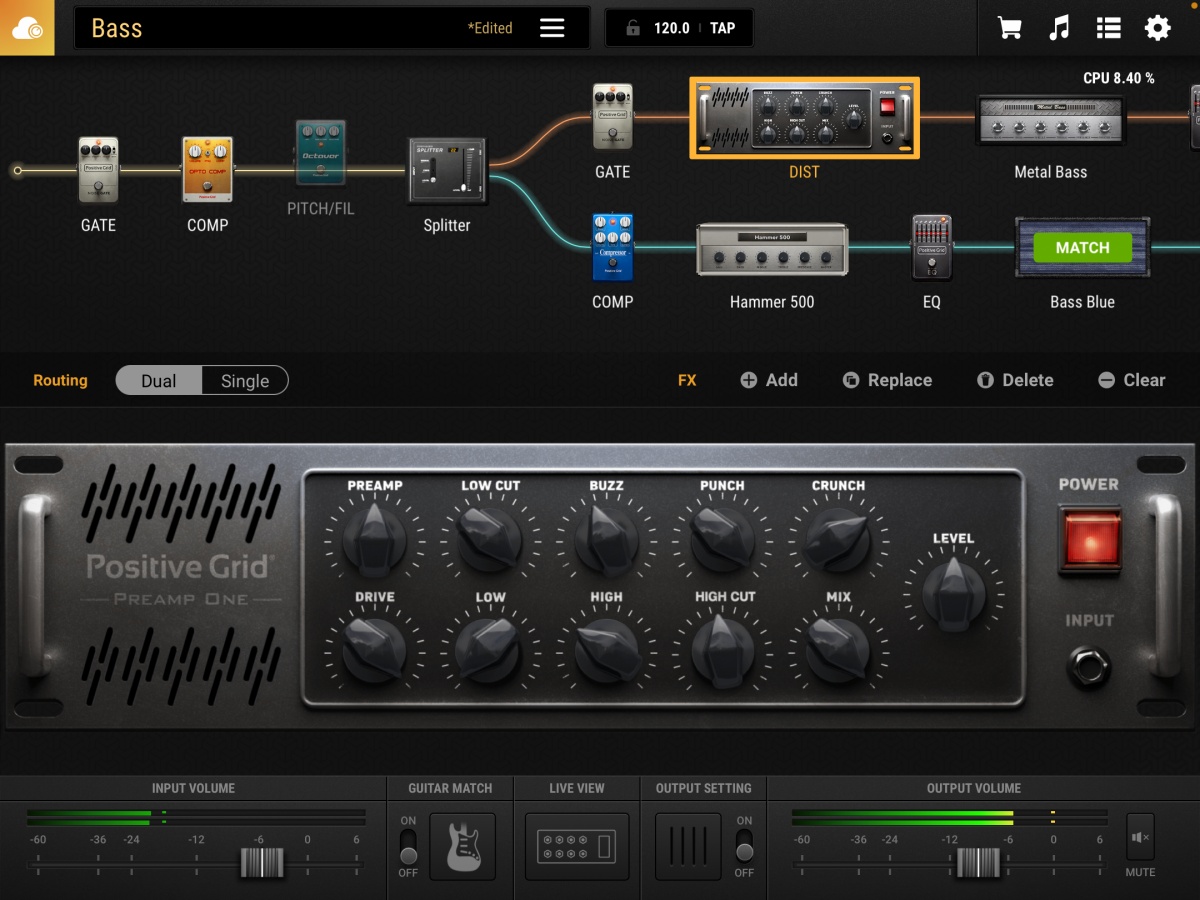
Task: Toggle the red POWER switch
Action: [1089, 540]
